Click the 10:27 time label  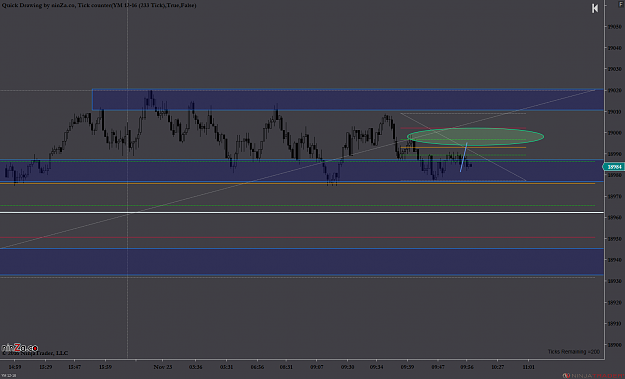click(x=497, y=367)
